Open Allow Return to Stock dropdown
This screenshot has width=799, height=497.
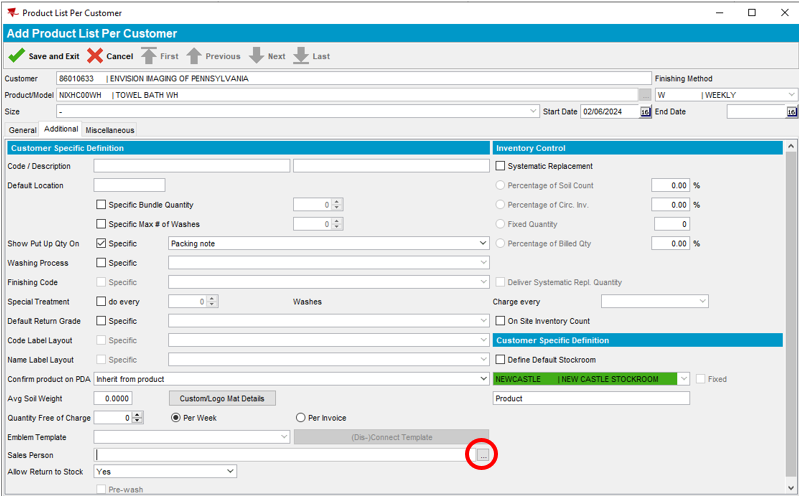point(230,471)
